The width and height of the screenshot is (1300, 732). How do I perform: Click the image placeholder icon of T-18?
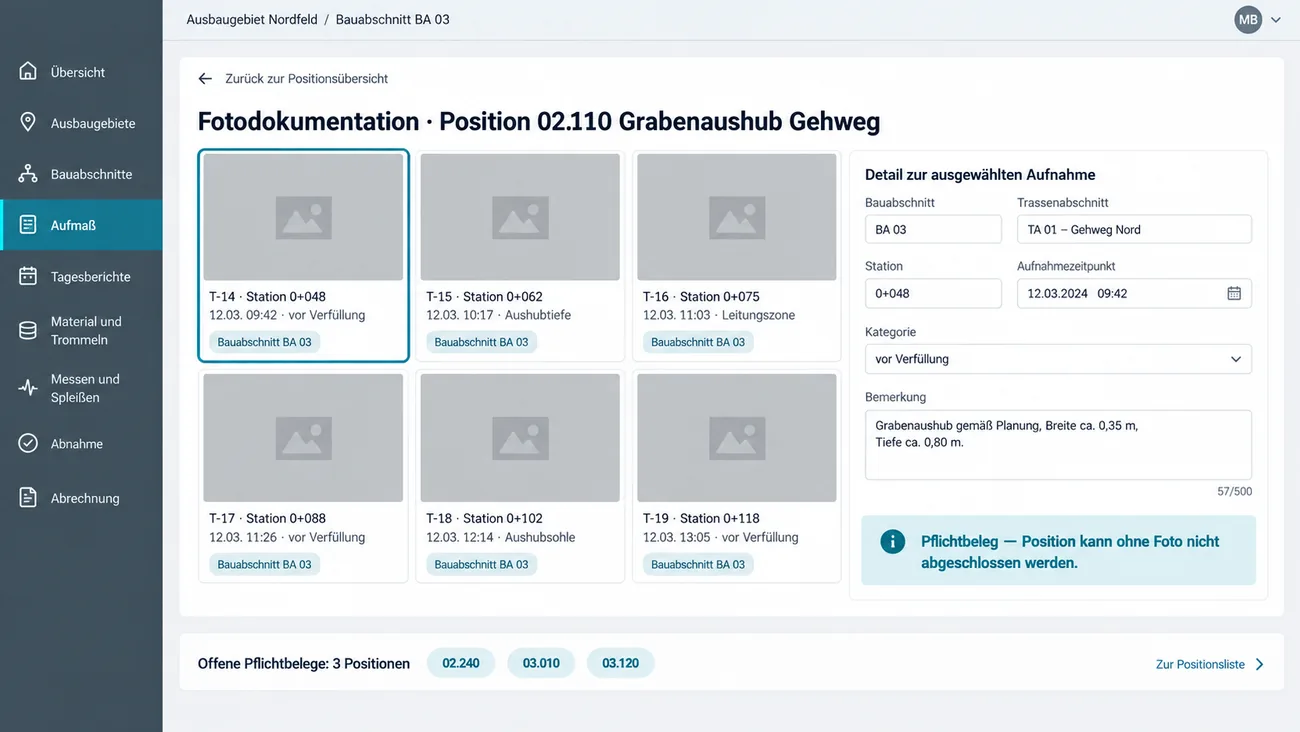[x=520, y=438]
